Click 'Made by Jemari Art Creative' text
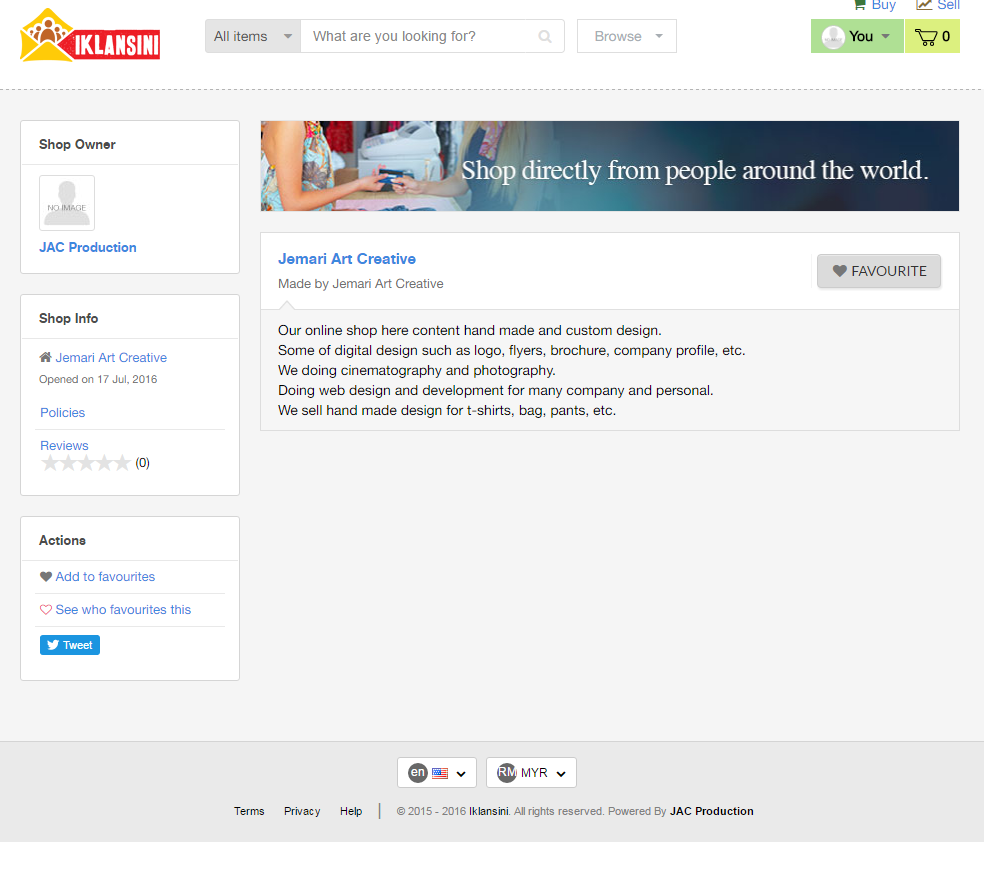The image size is (984, 887). [361, 284]
